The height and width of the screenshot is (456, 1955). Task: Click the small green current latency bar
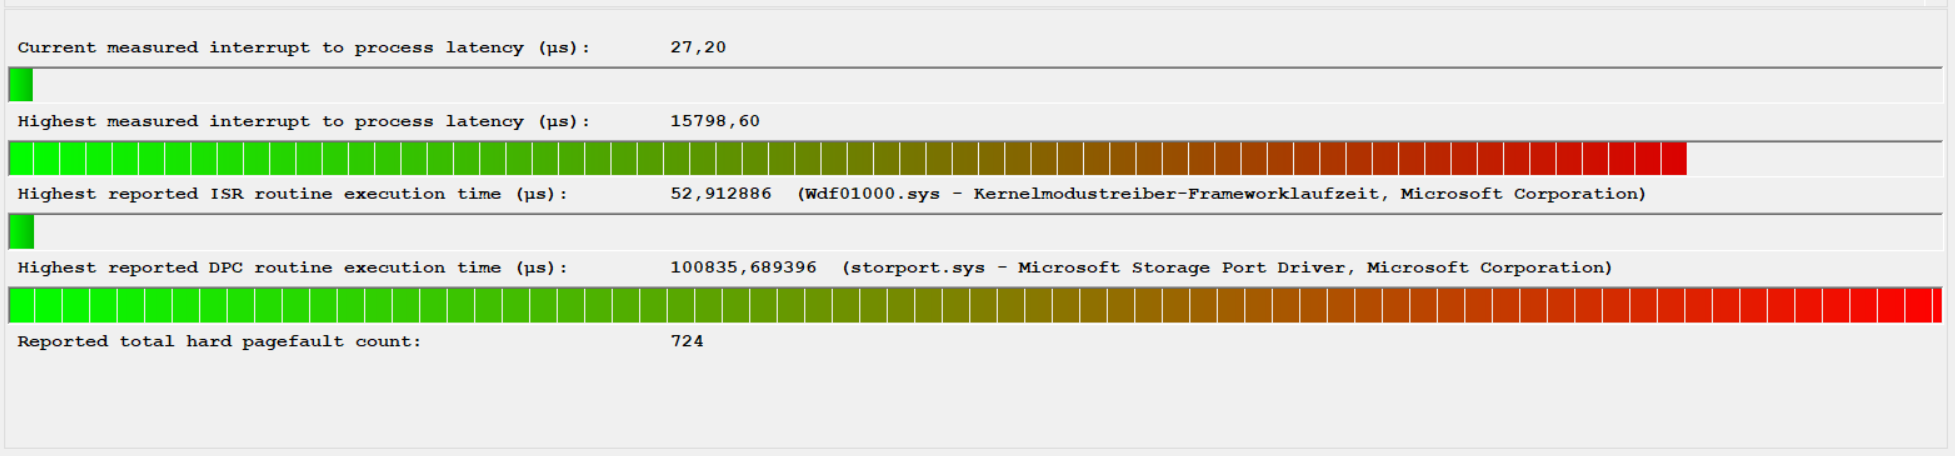click(x=21, y=85)
